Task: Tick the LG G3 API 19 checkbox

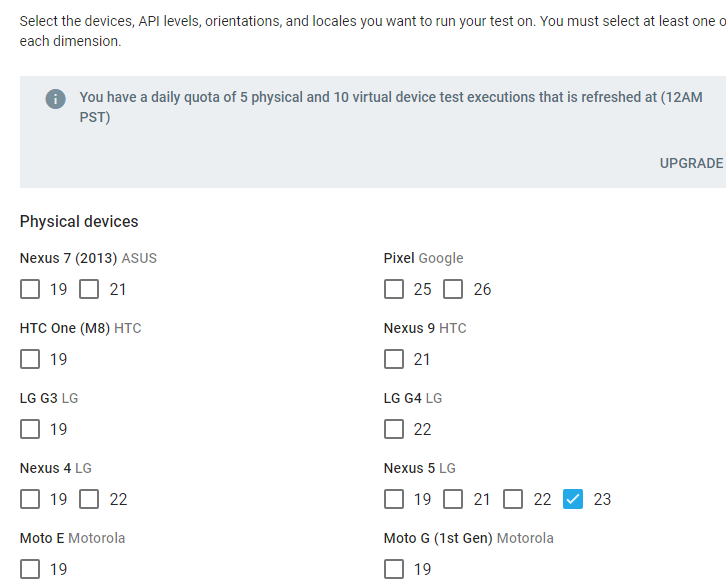Action: tap(30, 429)
